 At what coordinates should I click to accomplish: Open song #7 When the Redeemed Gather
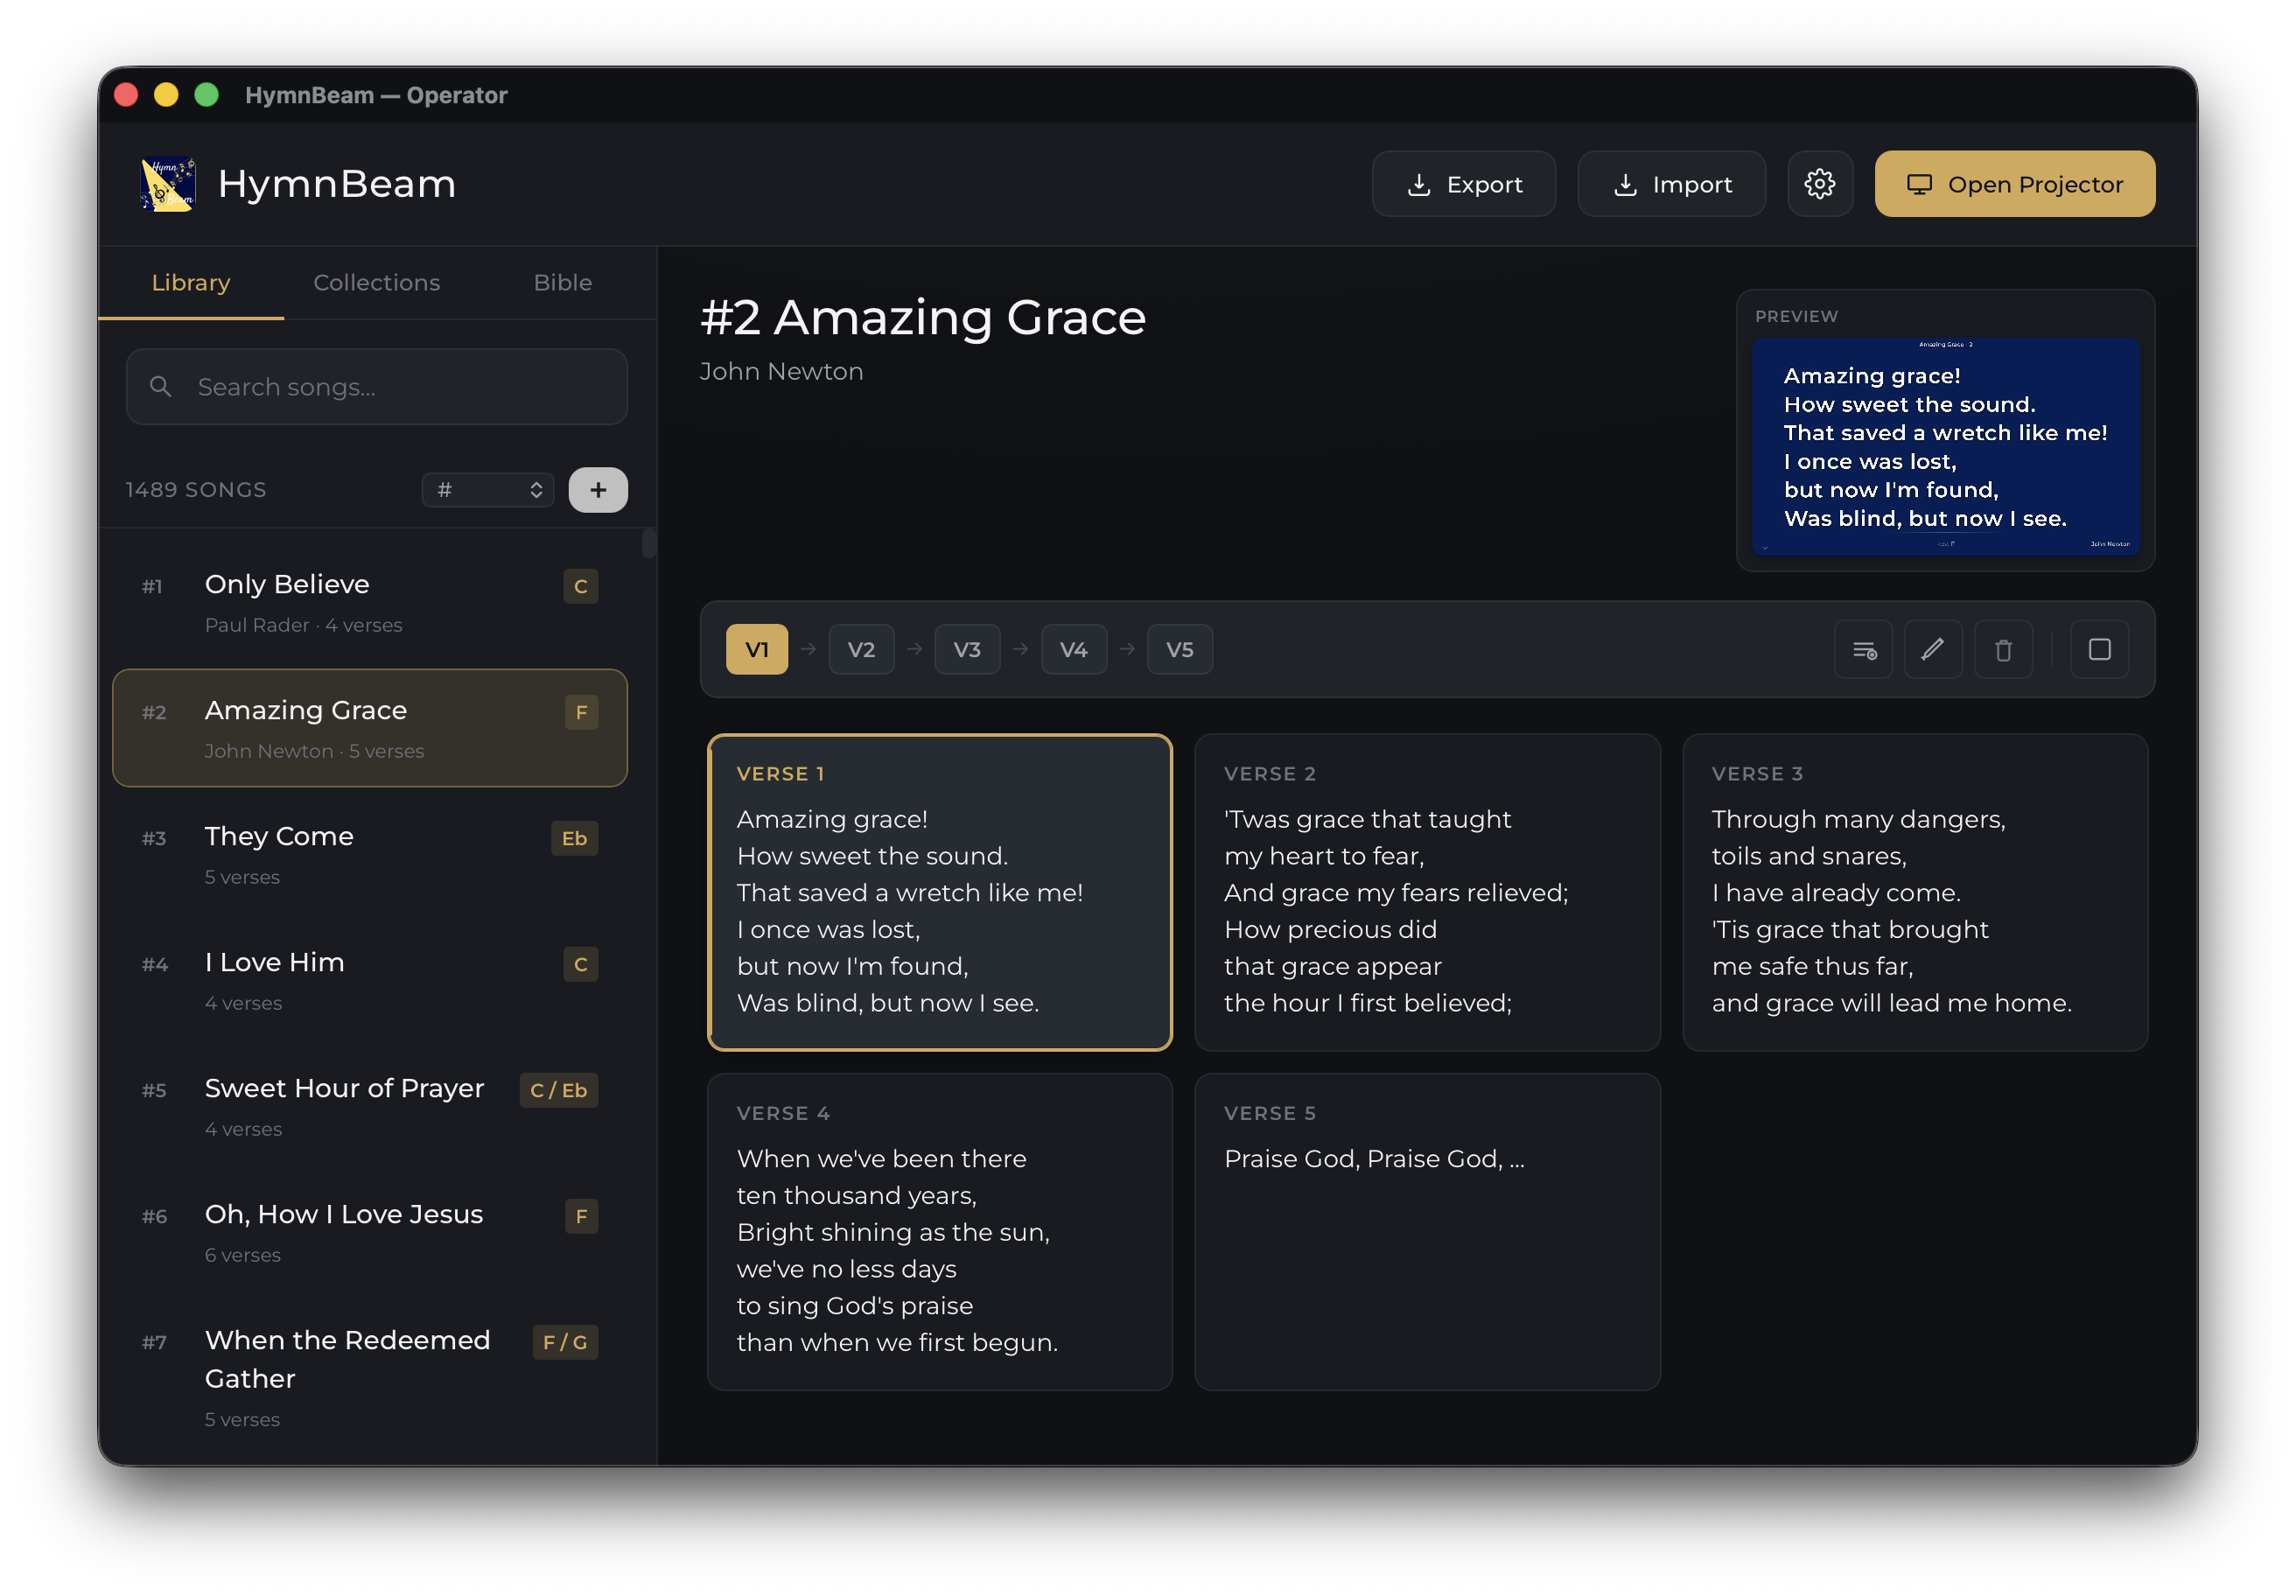pos(370,1377)
